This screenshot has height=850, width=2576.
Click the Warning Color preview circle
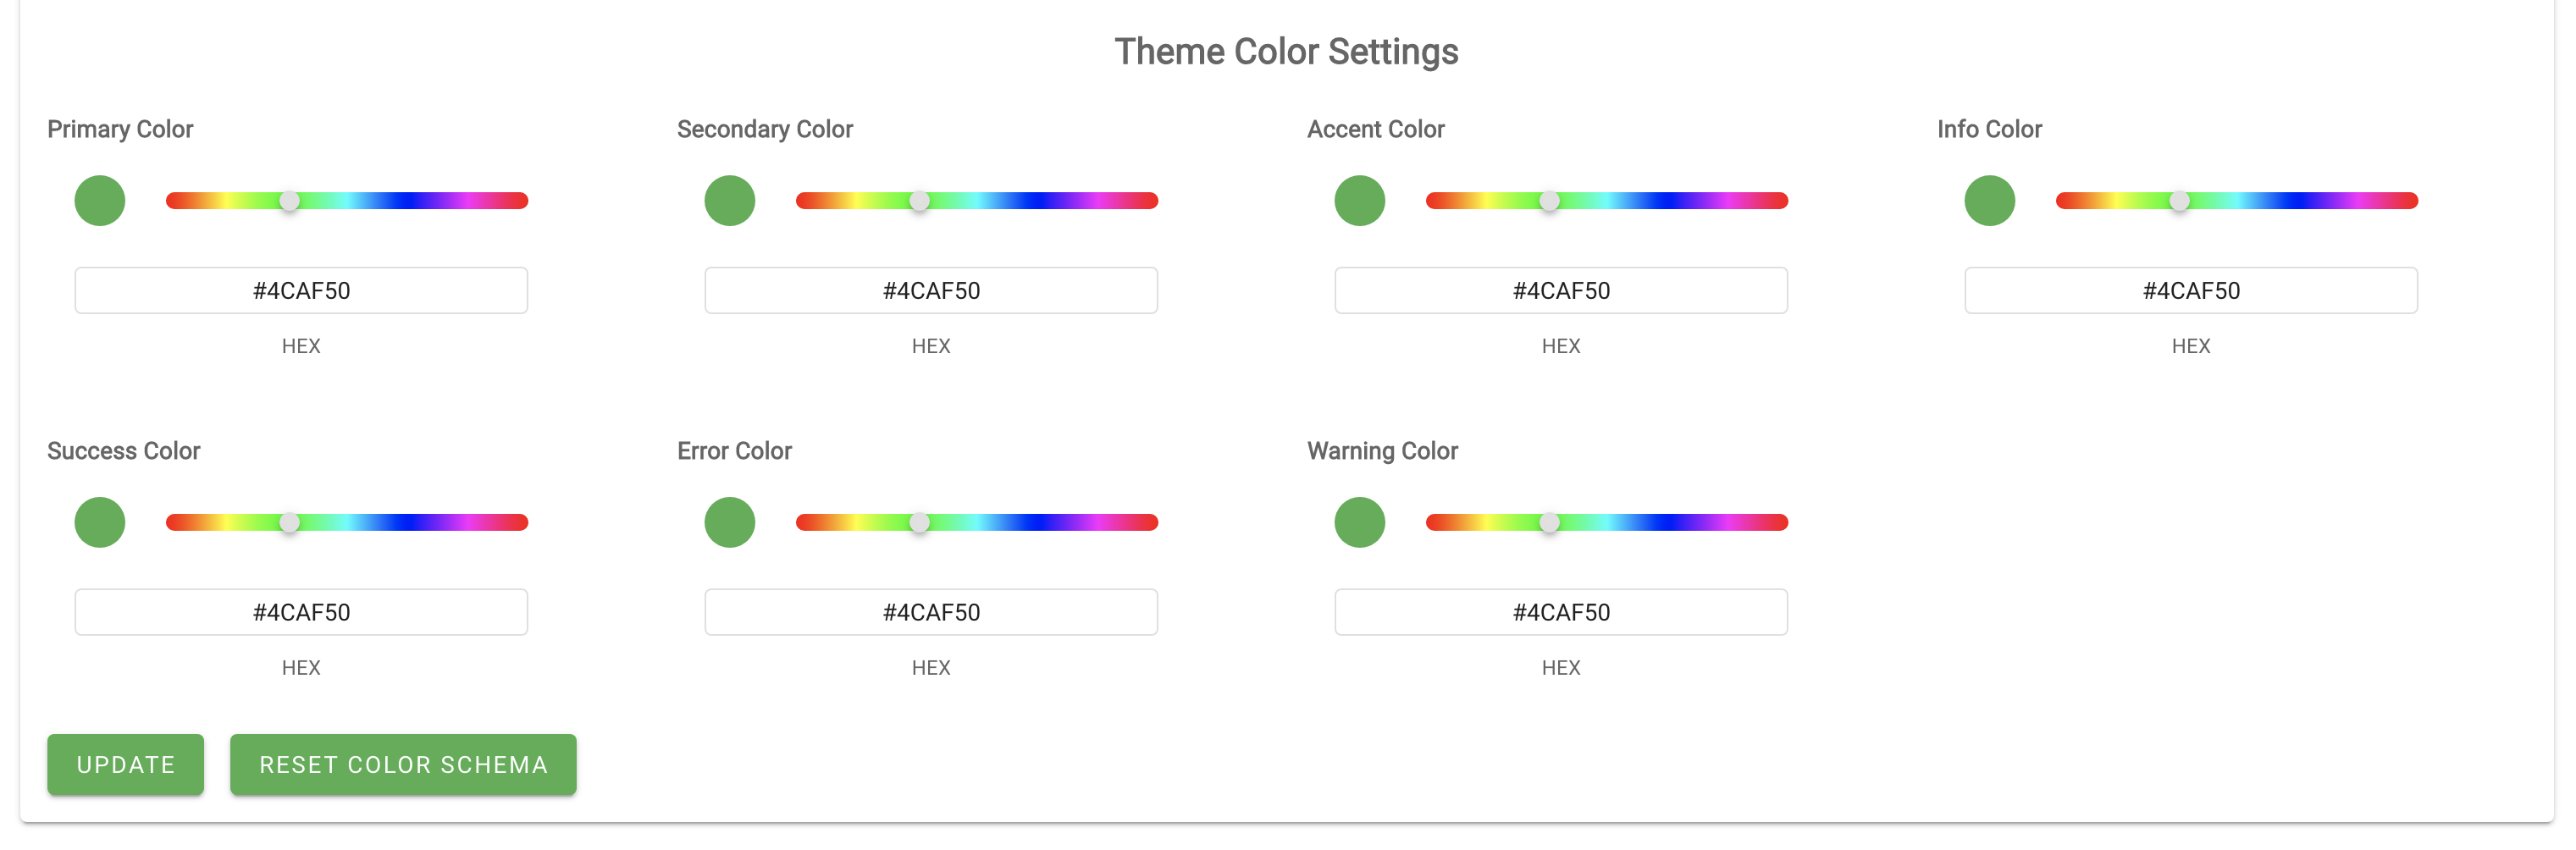pos(1360,523)
